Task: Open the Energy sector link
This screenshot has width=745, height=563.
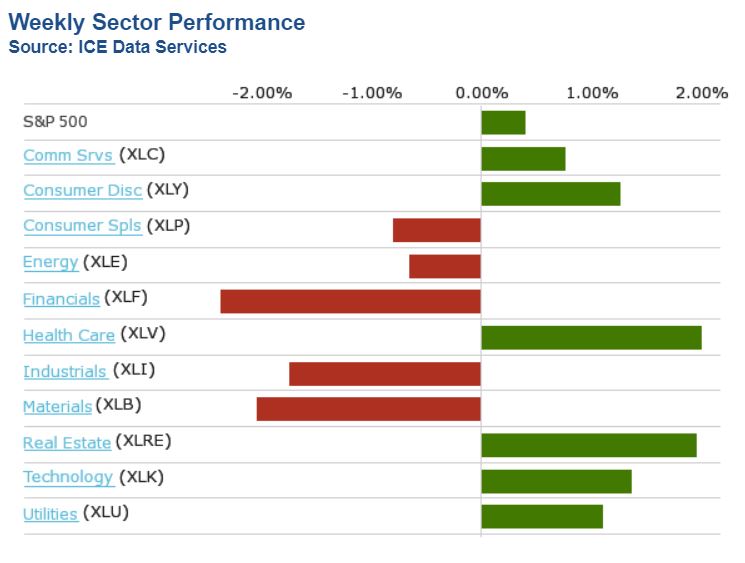Action: 50,263
